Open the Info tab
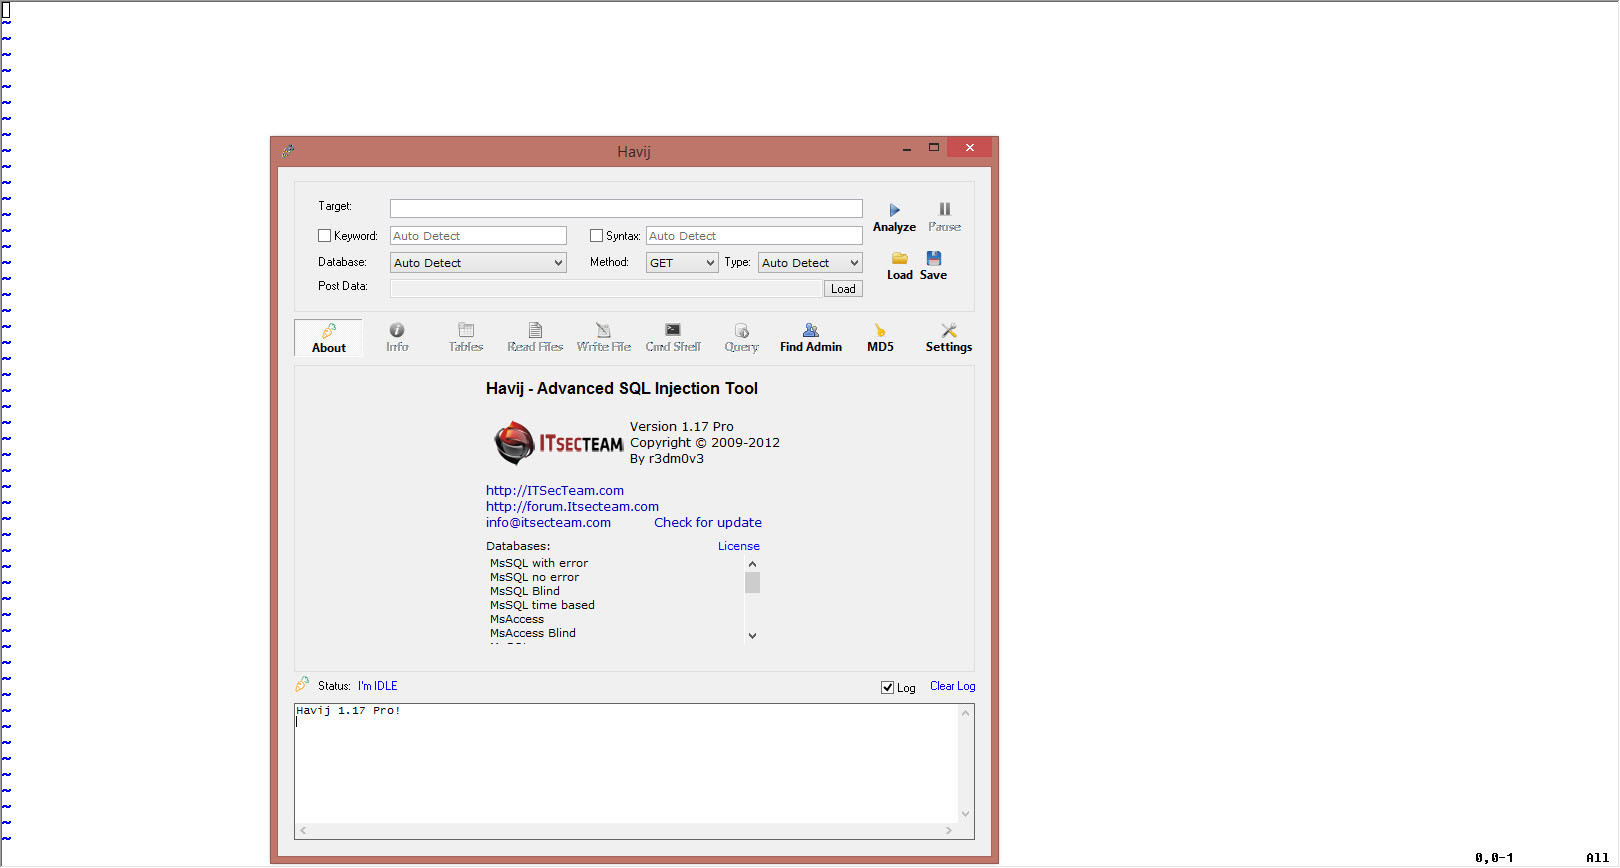Image resolution: width=1620 pixels, height=868 pixels. [397, 338]
